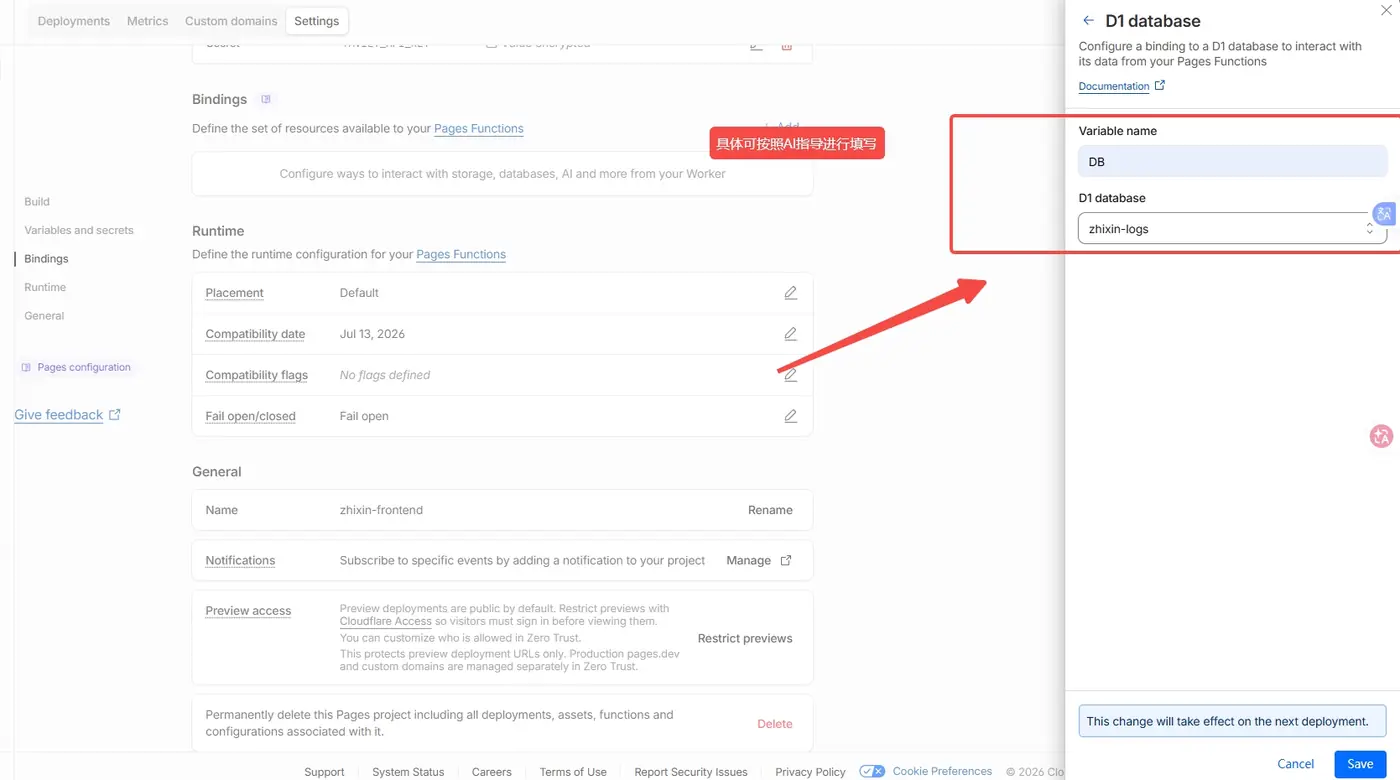Open external link icon next to Documentation
The height and width of the screenshot is (780, 1400).
tap(1160, 86)
